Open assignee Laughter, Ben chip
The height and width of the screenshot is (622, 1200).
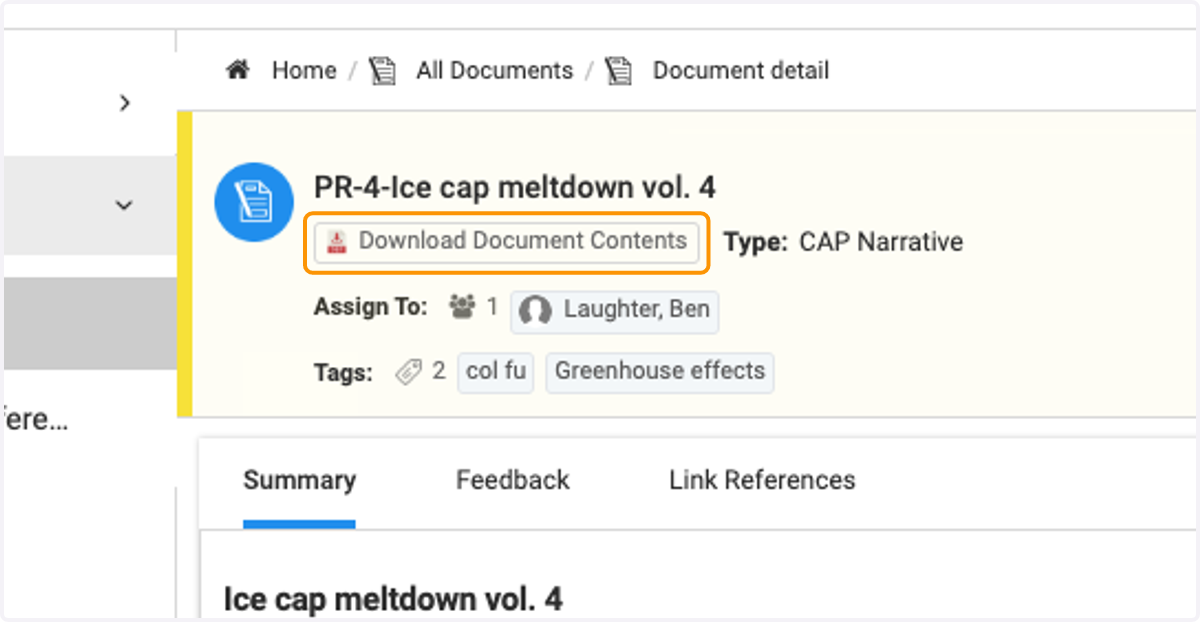tap(615, 310)
